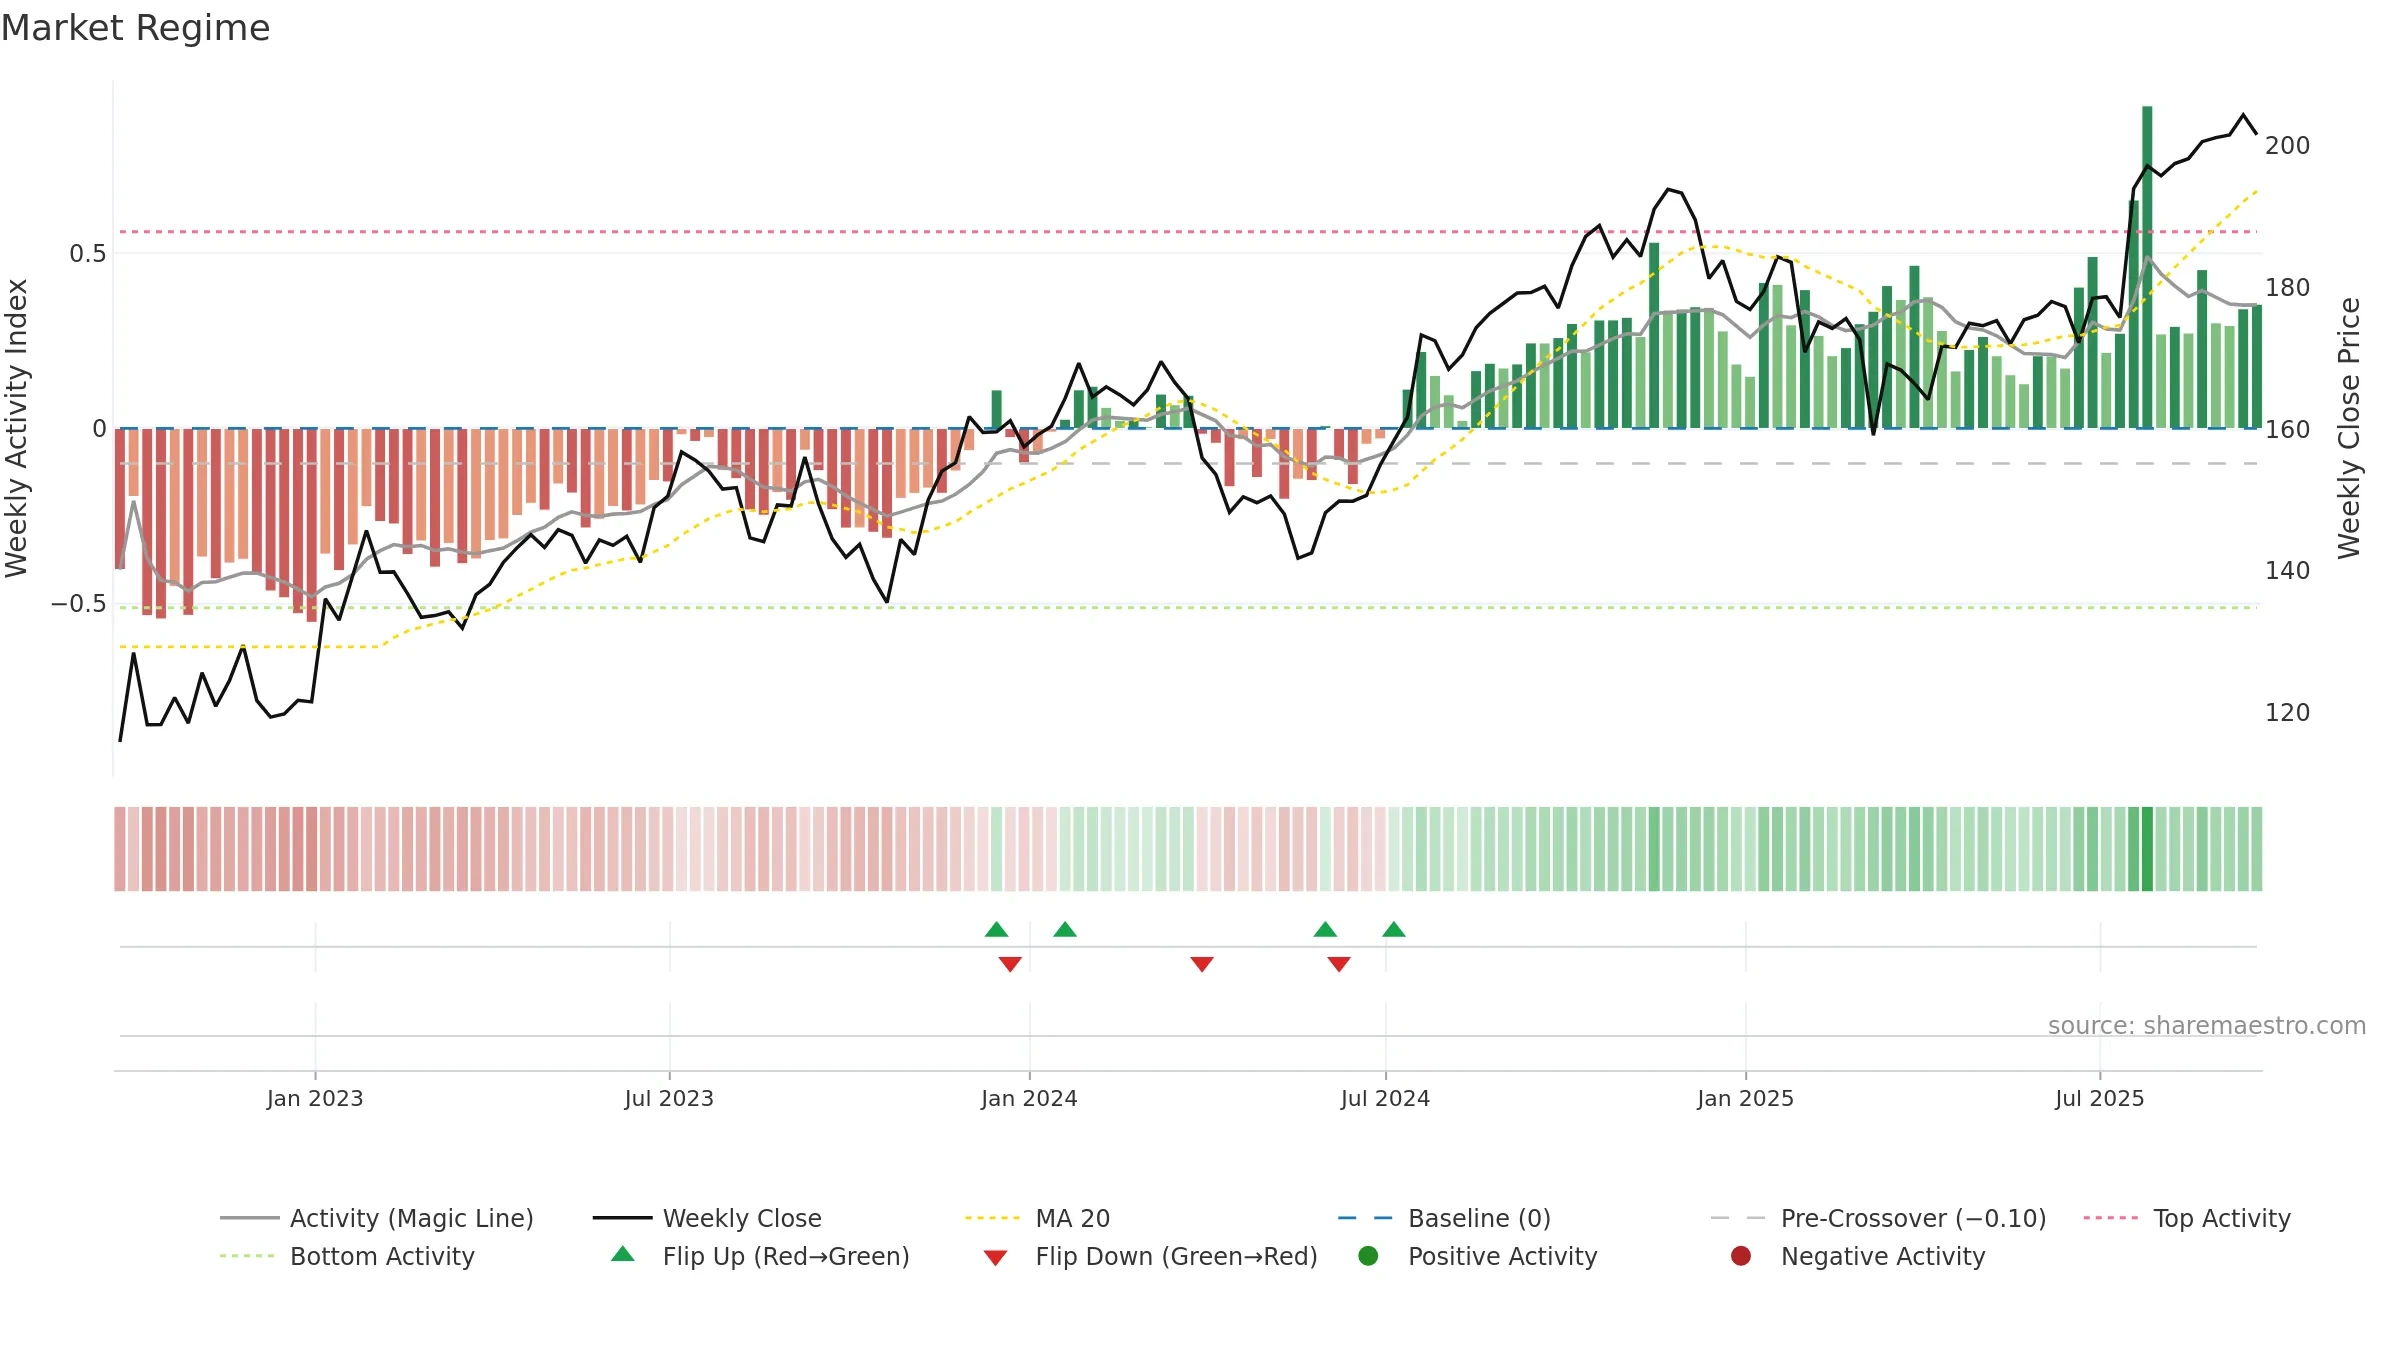Click the first green cell in the regime heat strip
The width and height of the screenshot is (2400, 1350).
996,849
